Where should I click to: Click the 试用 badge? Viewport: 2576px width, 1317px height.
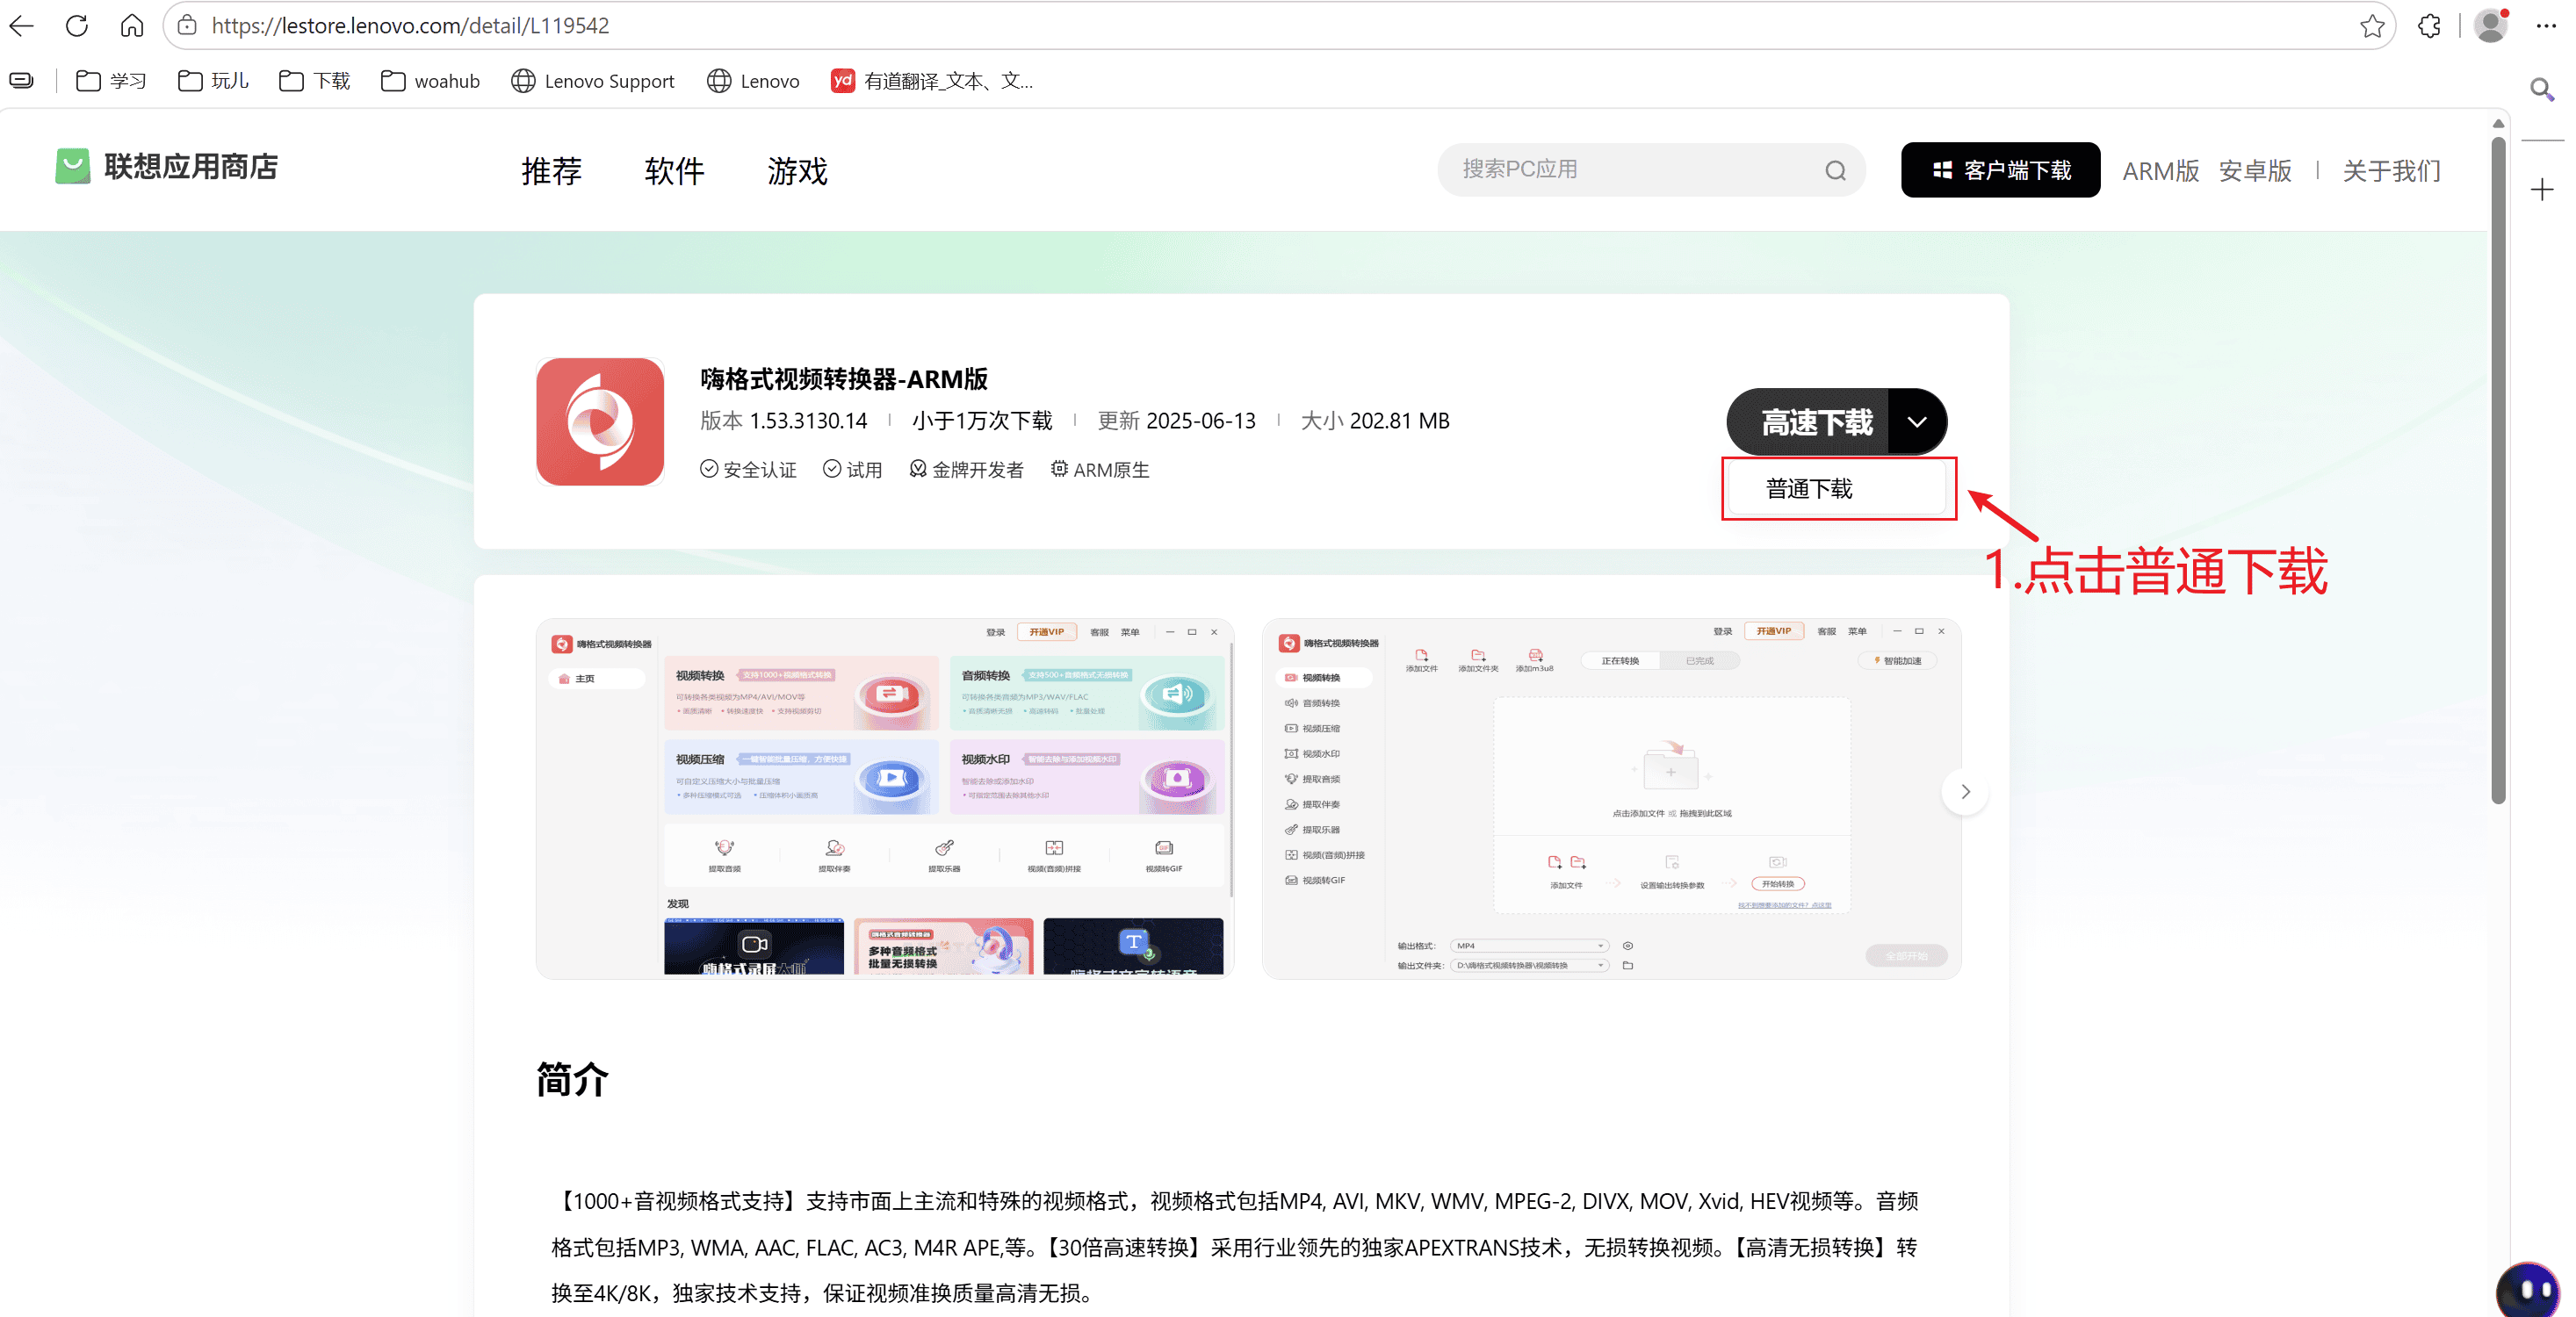[x=852, y=470]
